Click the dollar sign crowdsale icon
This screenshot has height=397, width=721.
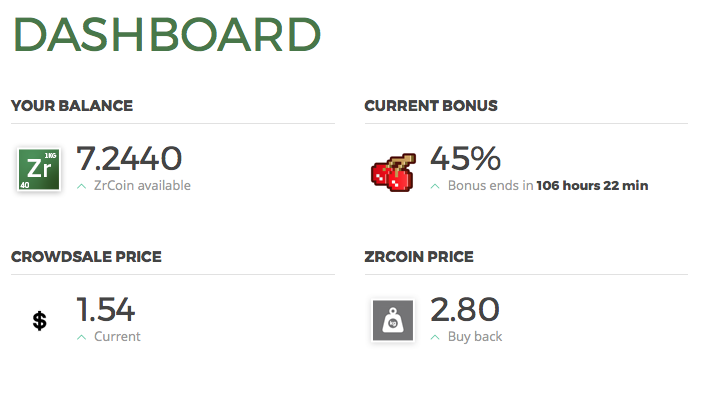click(x=40, y=321)
